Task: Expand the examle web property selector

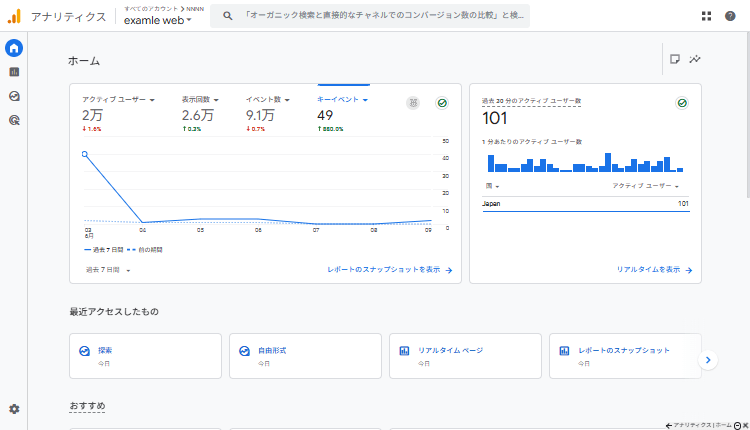Action: click(158, 20)
